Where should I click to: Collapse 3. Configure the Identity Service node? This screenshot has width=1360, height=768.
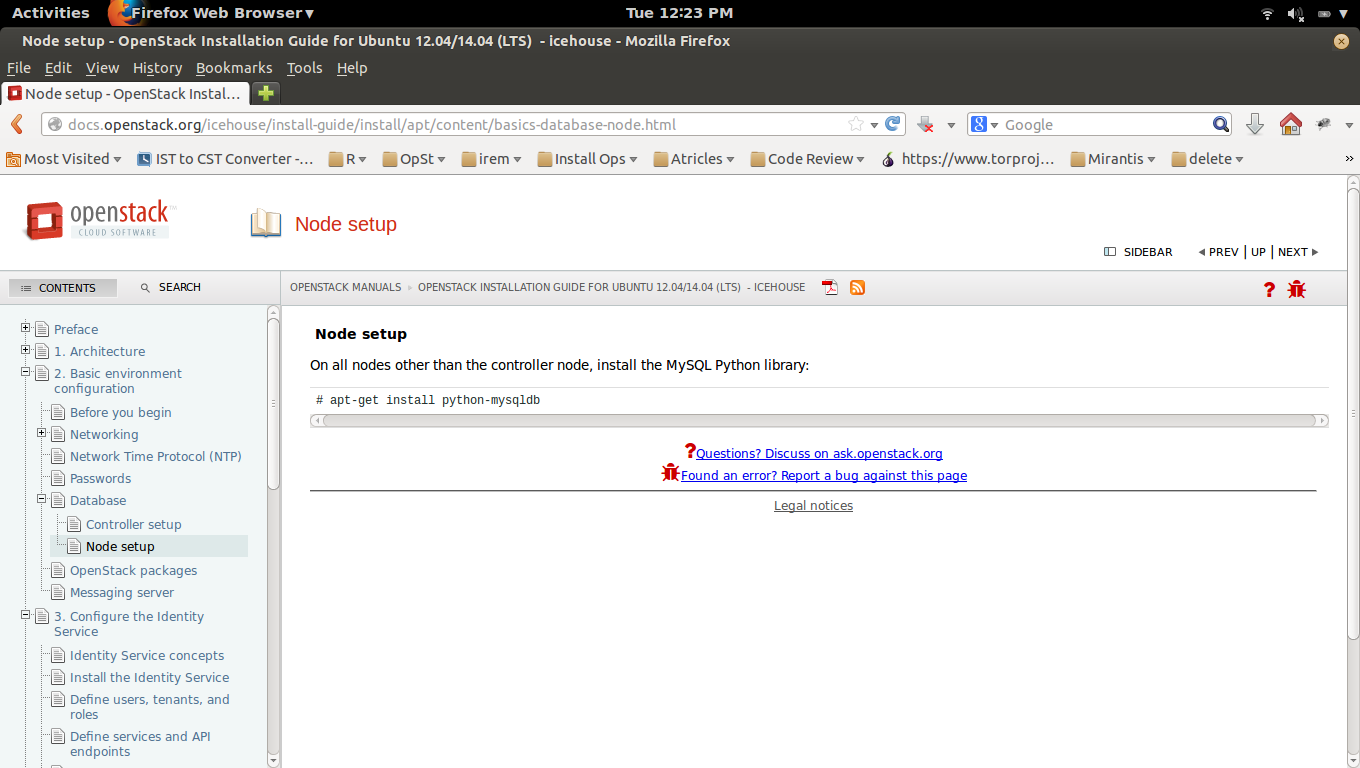(x=26, y=615)
